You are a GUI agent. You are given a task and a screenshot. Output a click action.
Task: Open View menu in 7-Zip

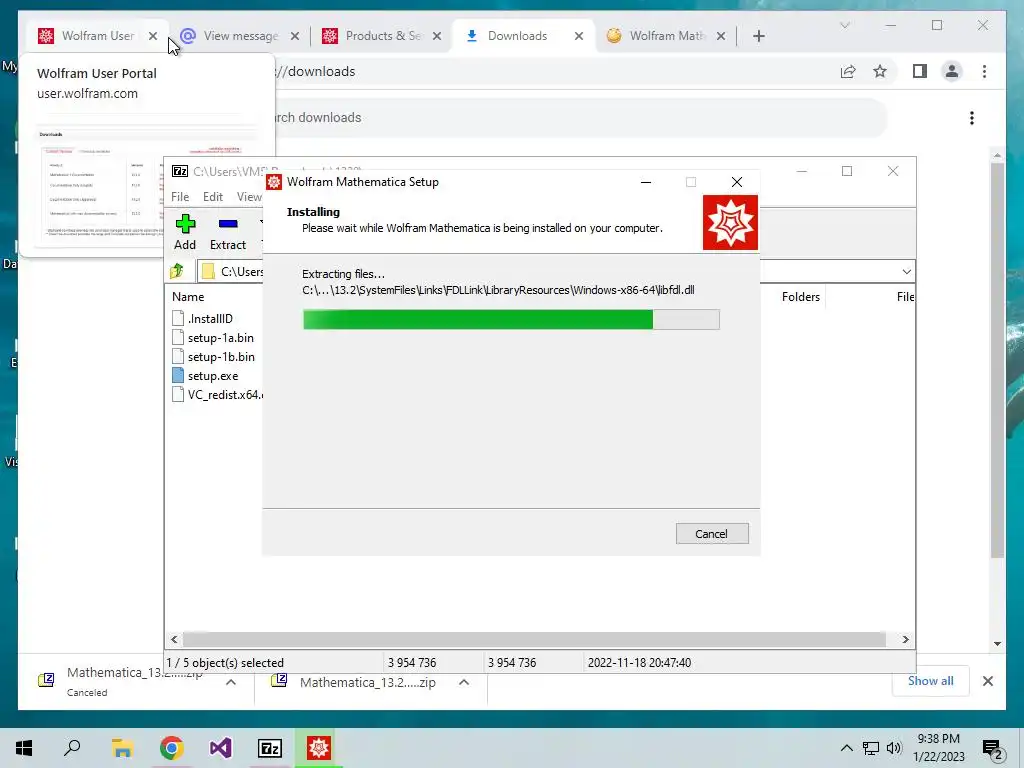249,197
